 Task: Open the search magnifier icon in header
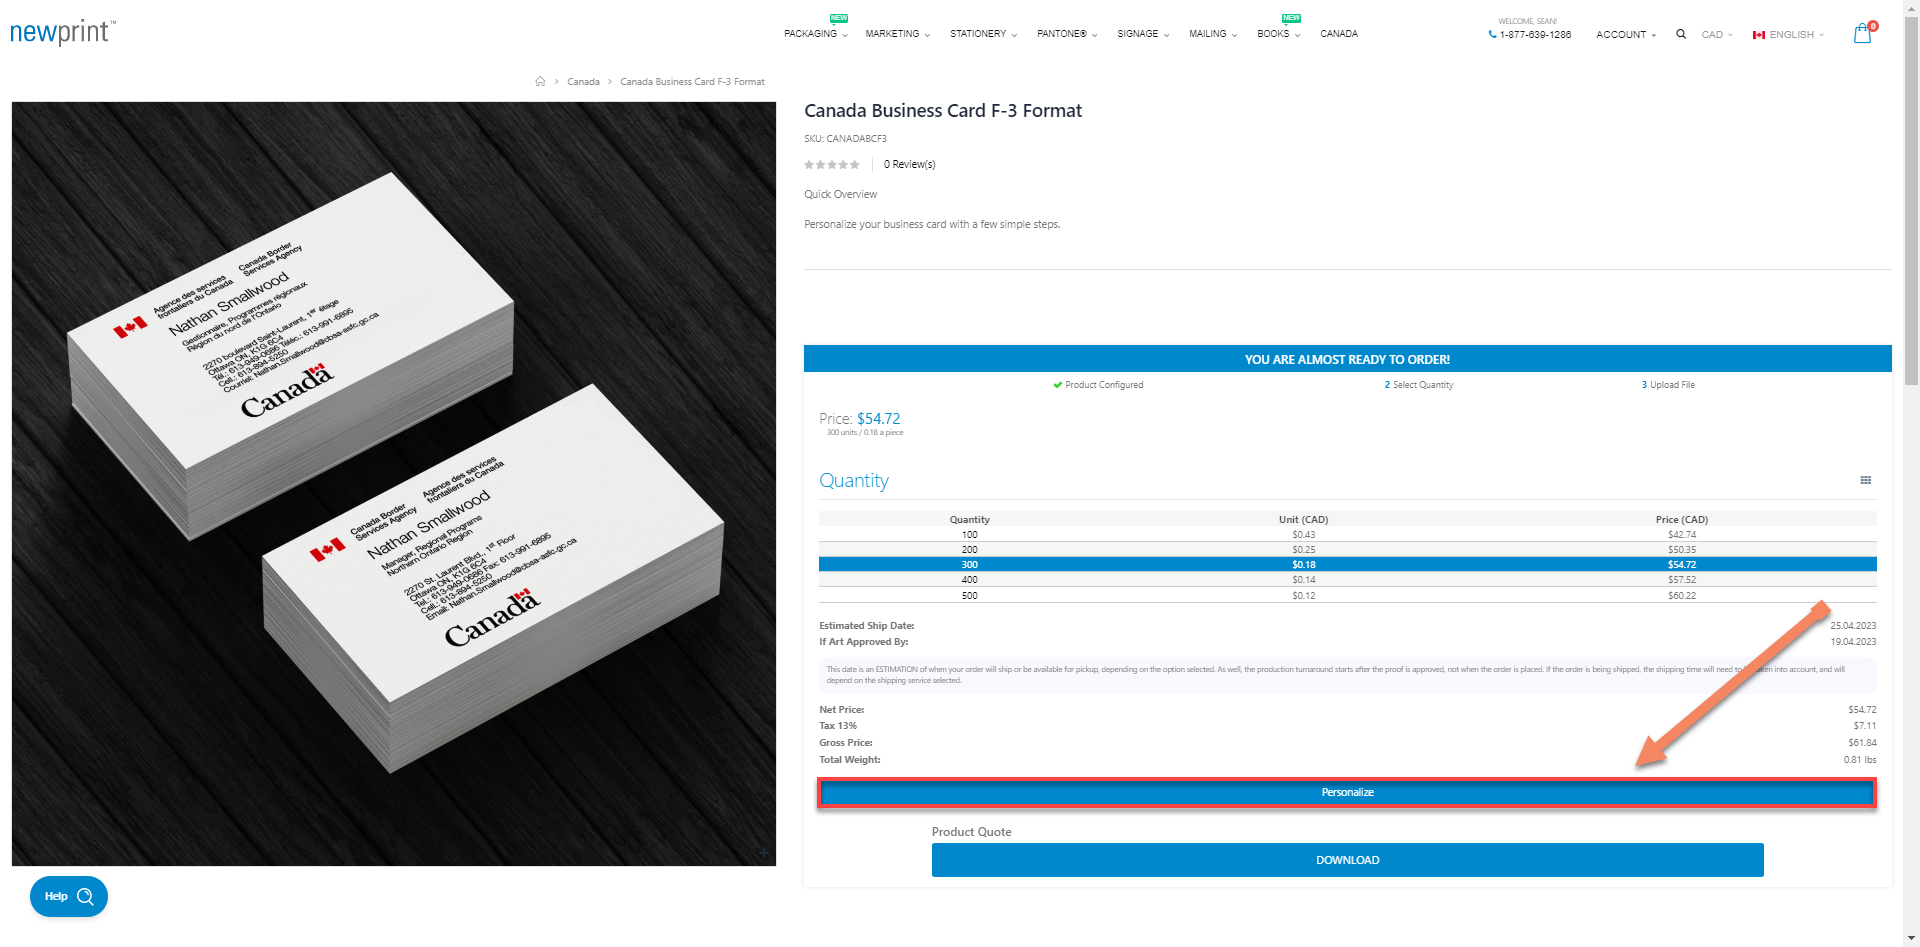[1681, 34]
